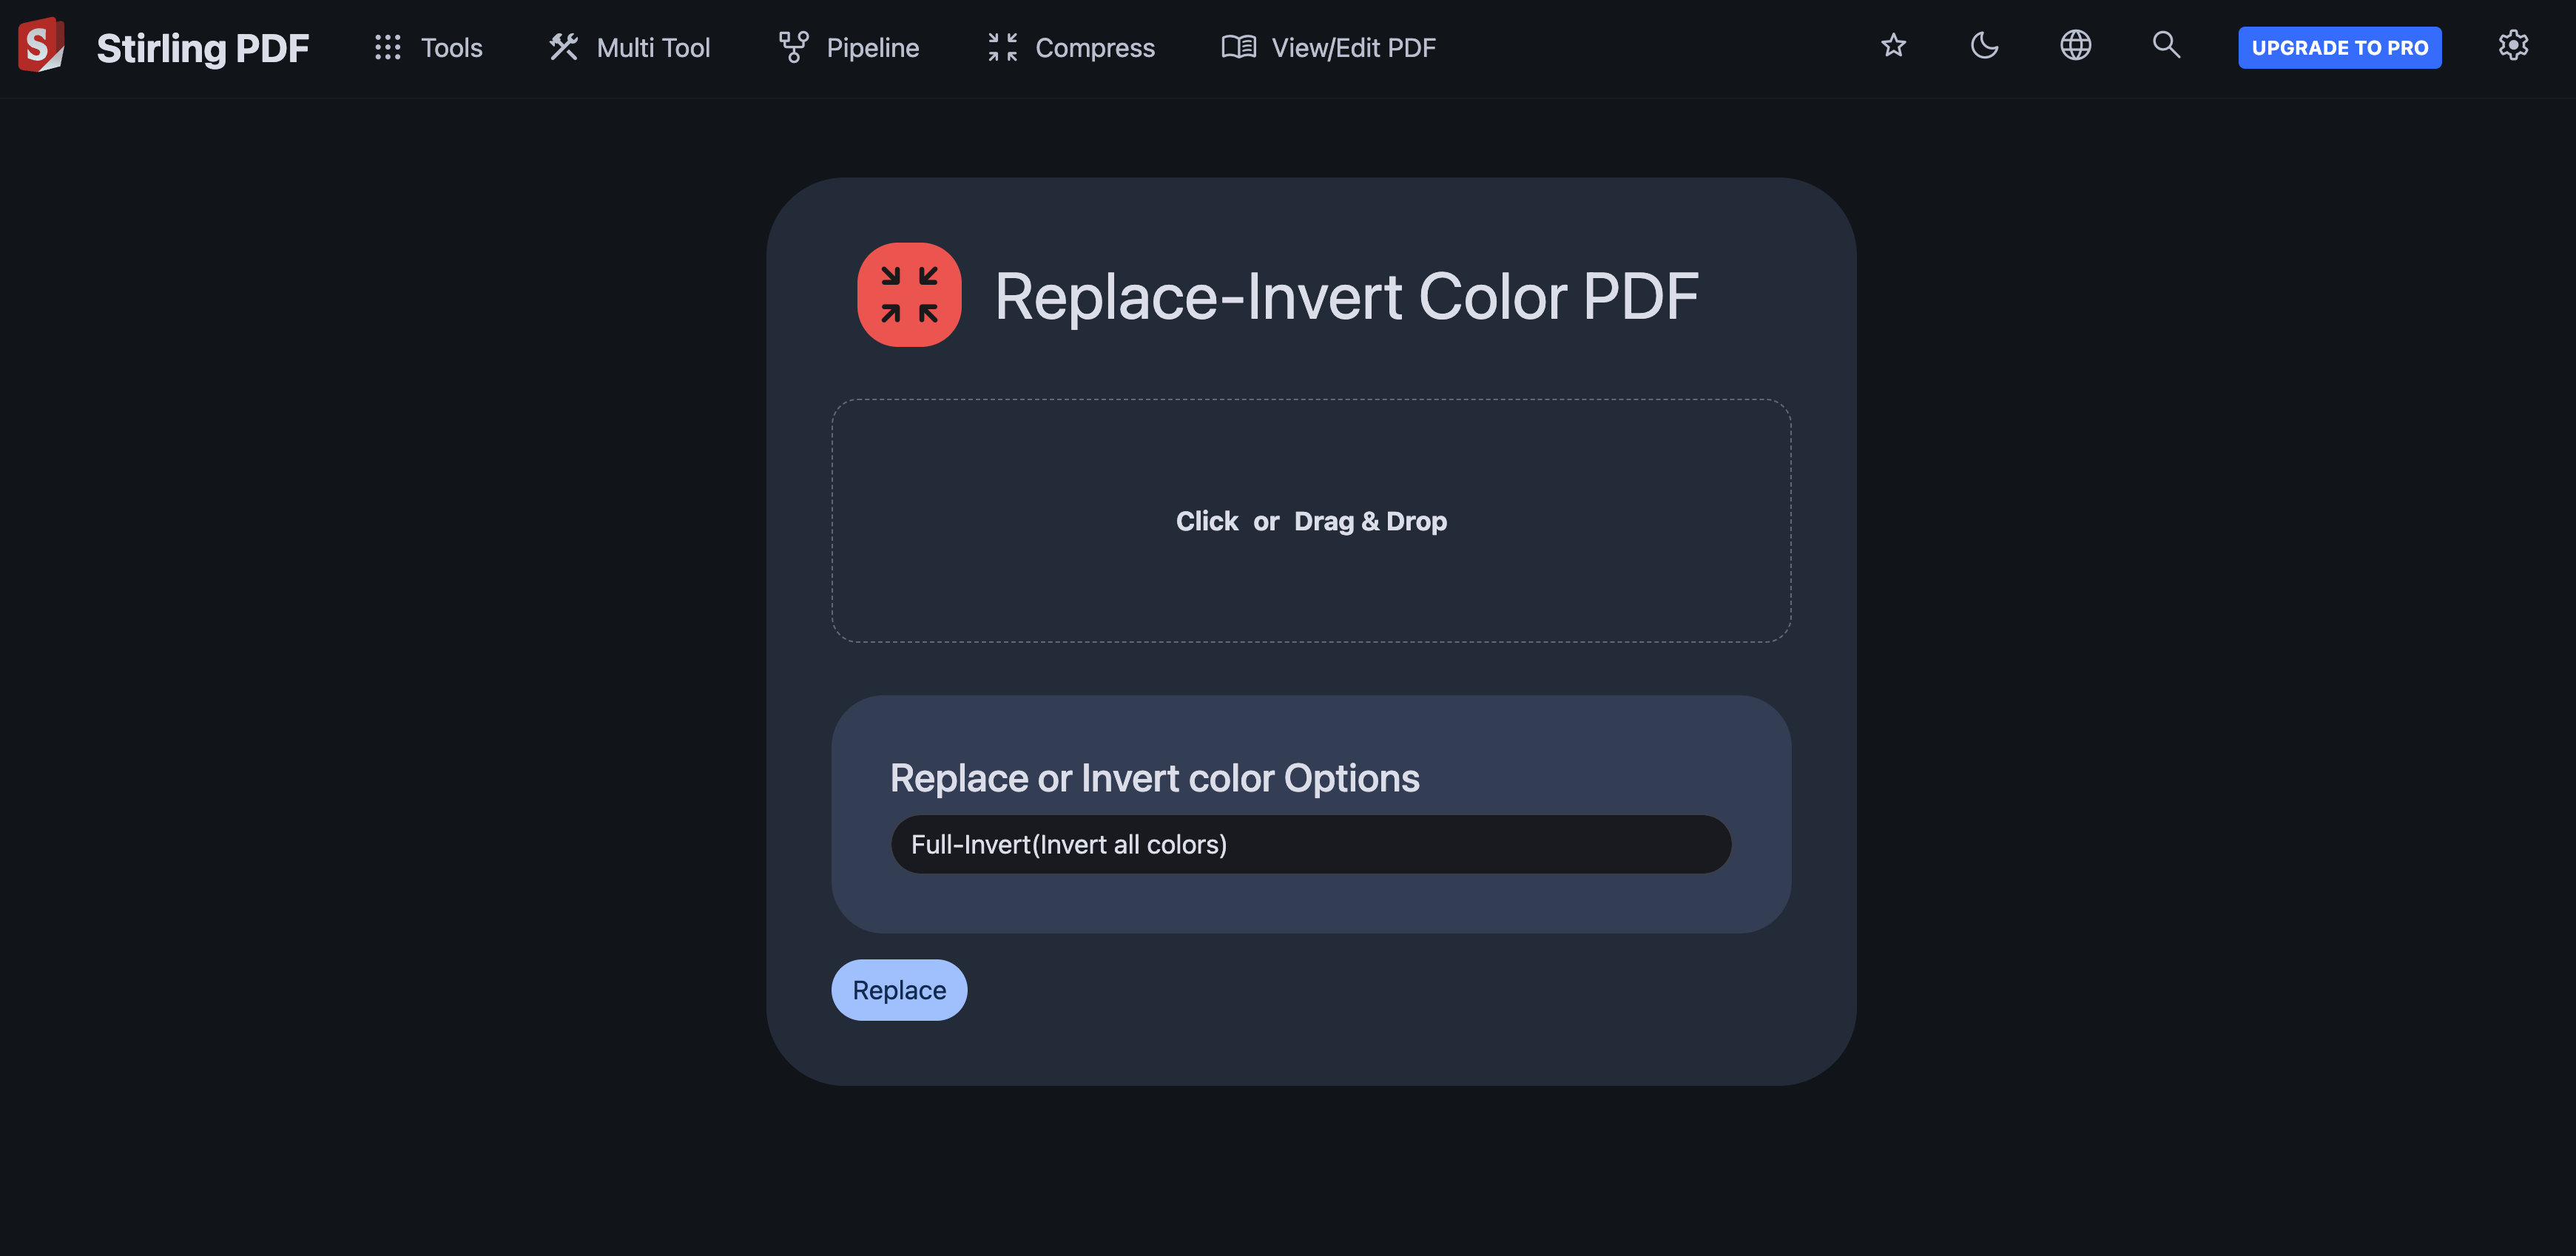Click the red Replace-Invert Color tool icon

pos(909,294)
